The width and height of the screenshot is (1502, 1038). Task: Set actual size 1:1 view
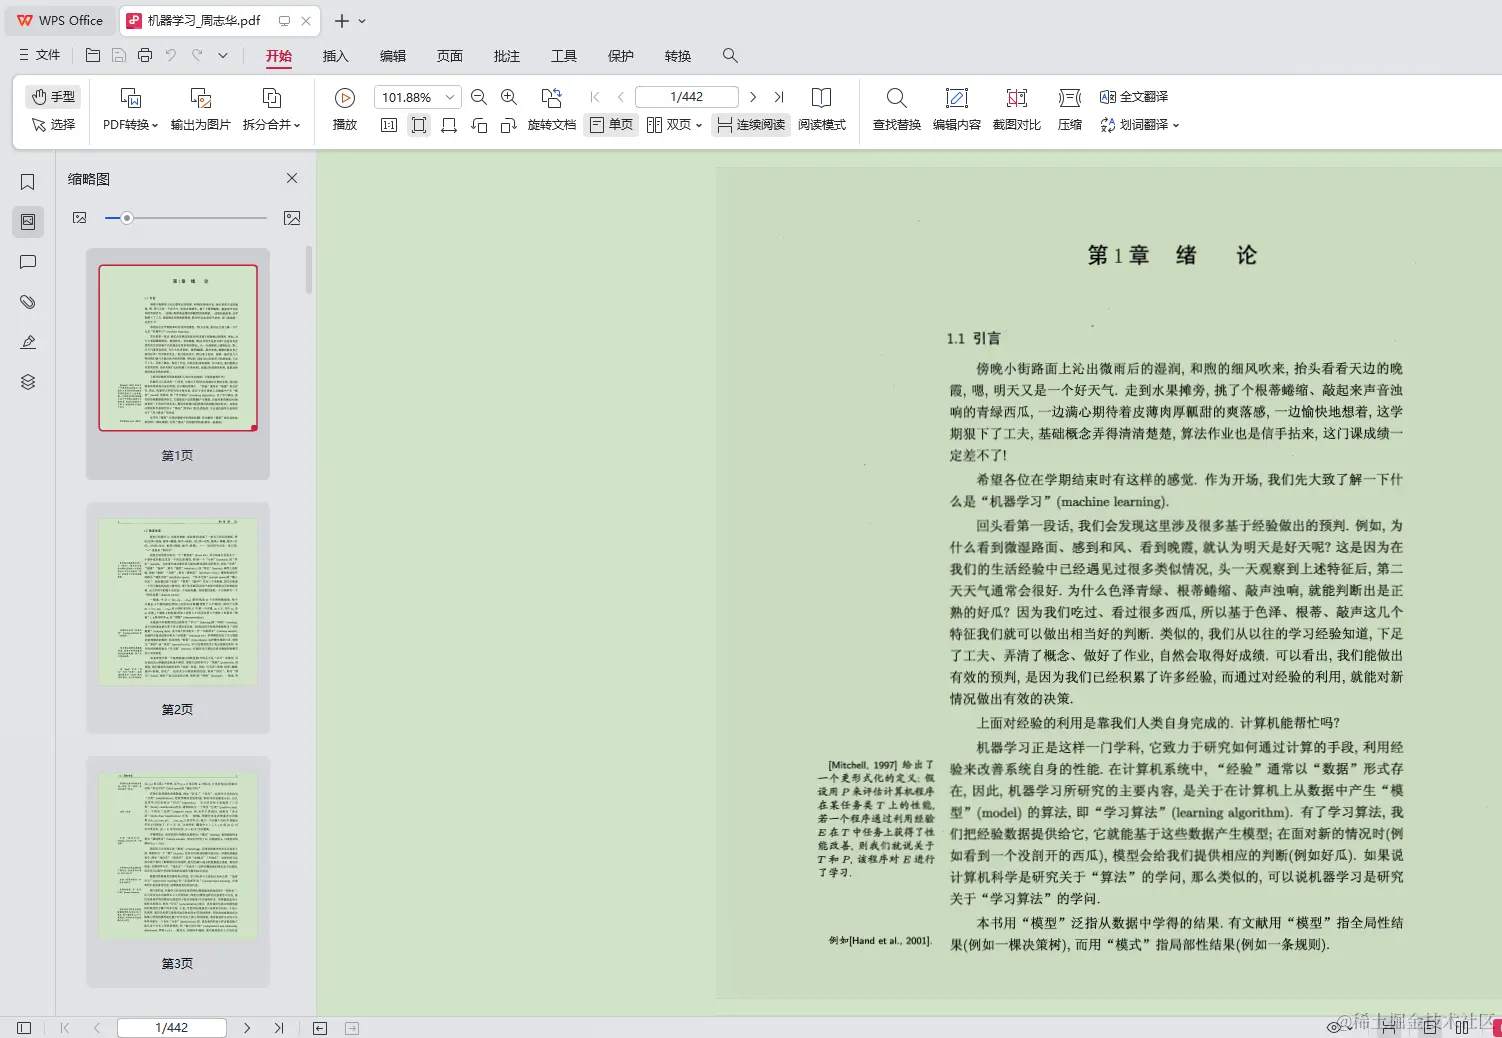pos(389,125)
